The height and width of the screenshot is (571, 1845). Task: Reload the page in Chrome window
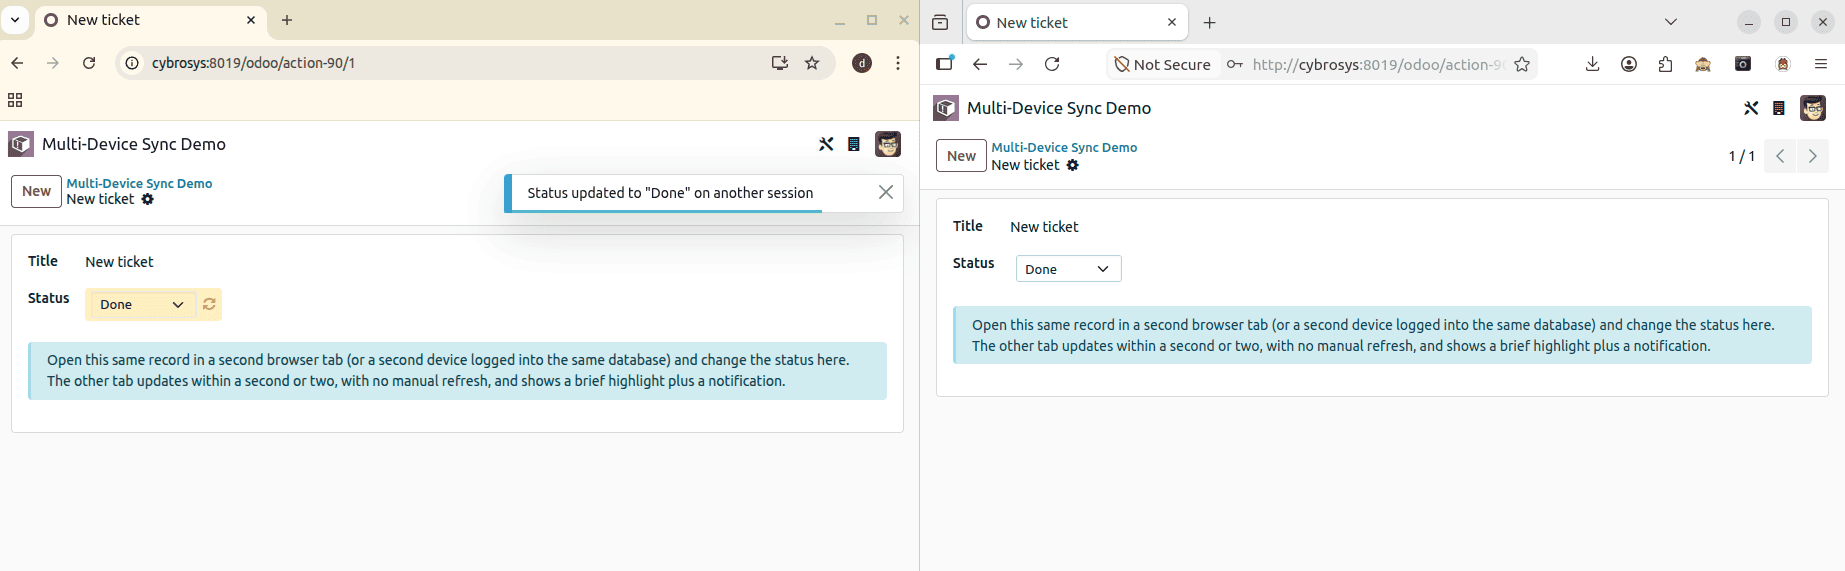click(89, 63)
